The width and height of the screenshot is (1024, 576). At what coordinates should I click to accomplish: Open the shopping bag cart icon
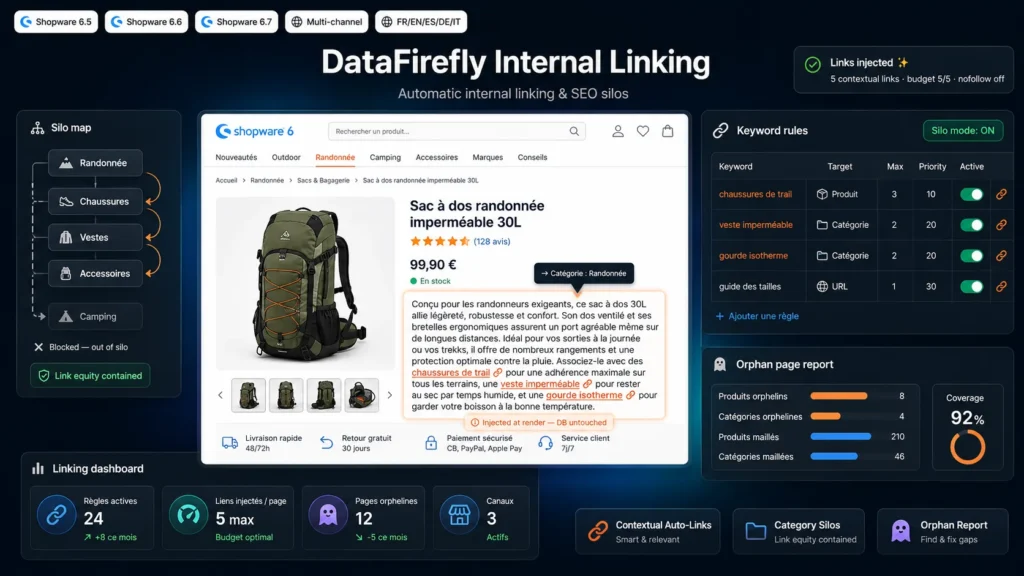coord(667,131)
